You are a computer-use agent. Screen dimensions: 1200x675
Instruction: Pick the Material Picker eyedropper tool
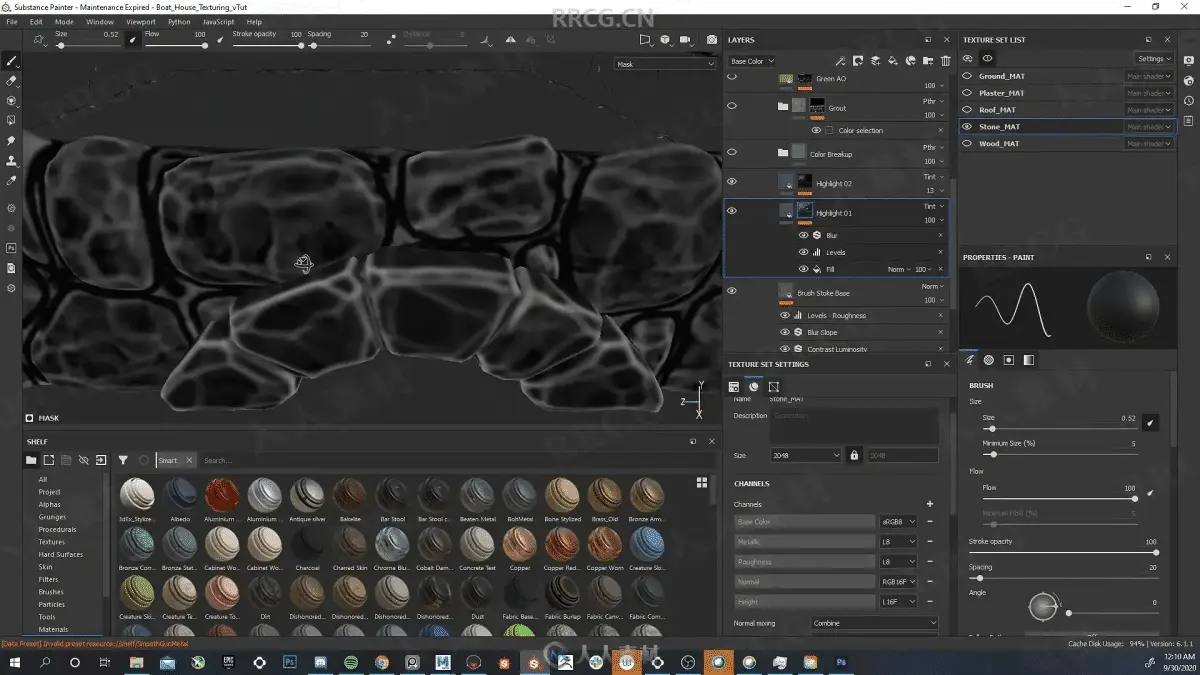coord(12,181)
